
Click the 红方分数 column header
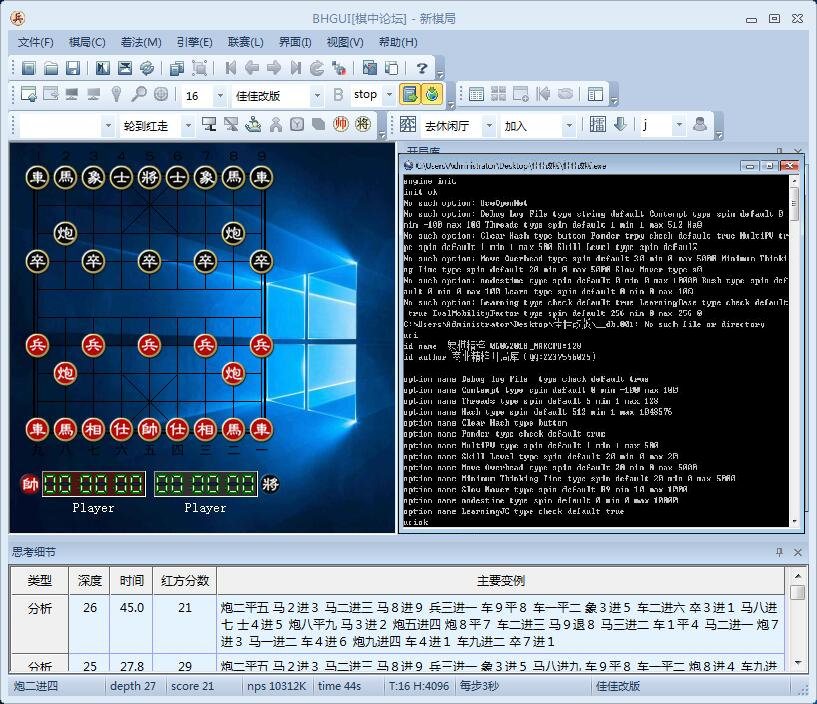tap(185, 581)
